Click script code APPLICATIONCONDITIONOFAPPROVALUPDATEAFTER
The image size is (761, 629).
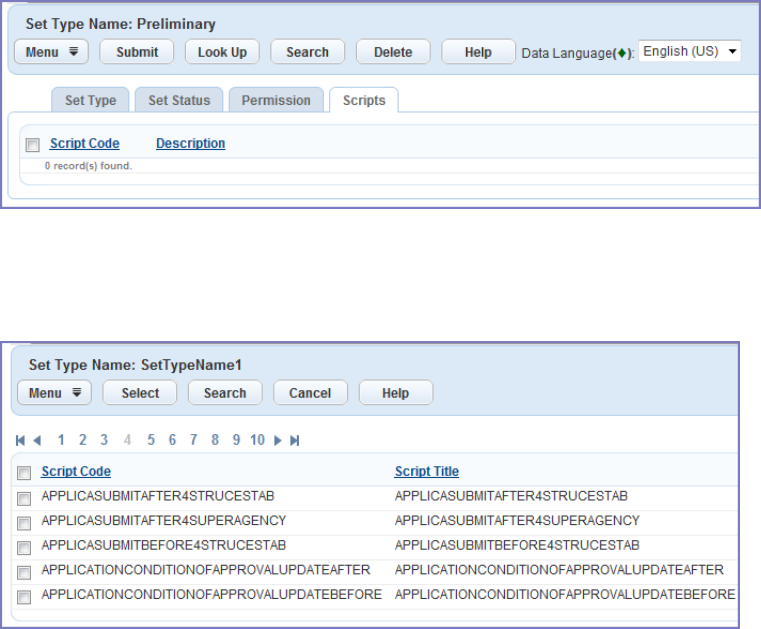pyautogui.click(x=206, y=569)
